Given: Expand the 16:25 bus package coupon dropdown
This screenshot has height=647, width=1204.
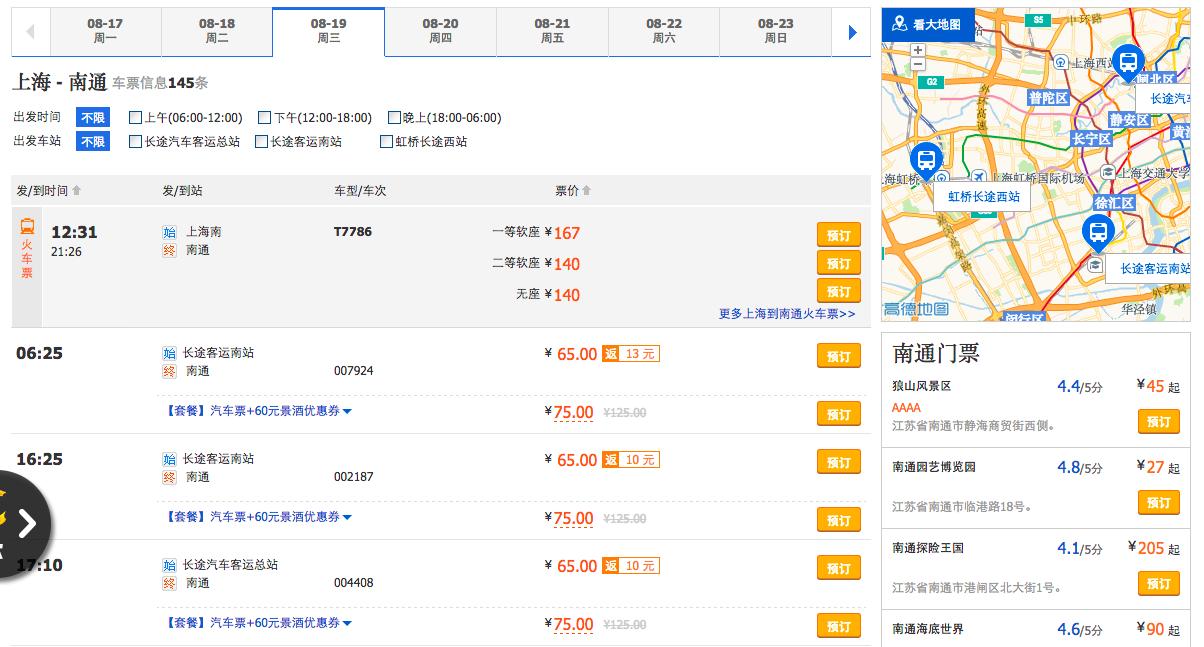Looking at the screenshot, I should (347, 517).
